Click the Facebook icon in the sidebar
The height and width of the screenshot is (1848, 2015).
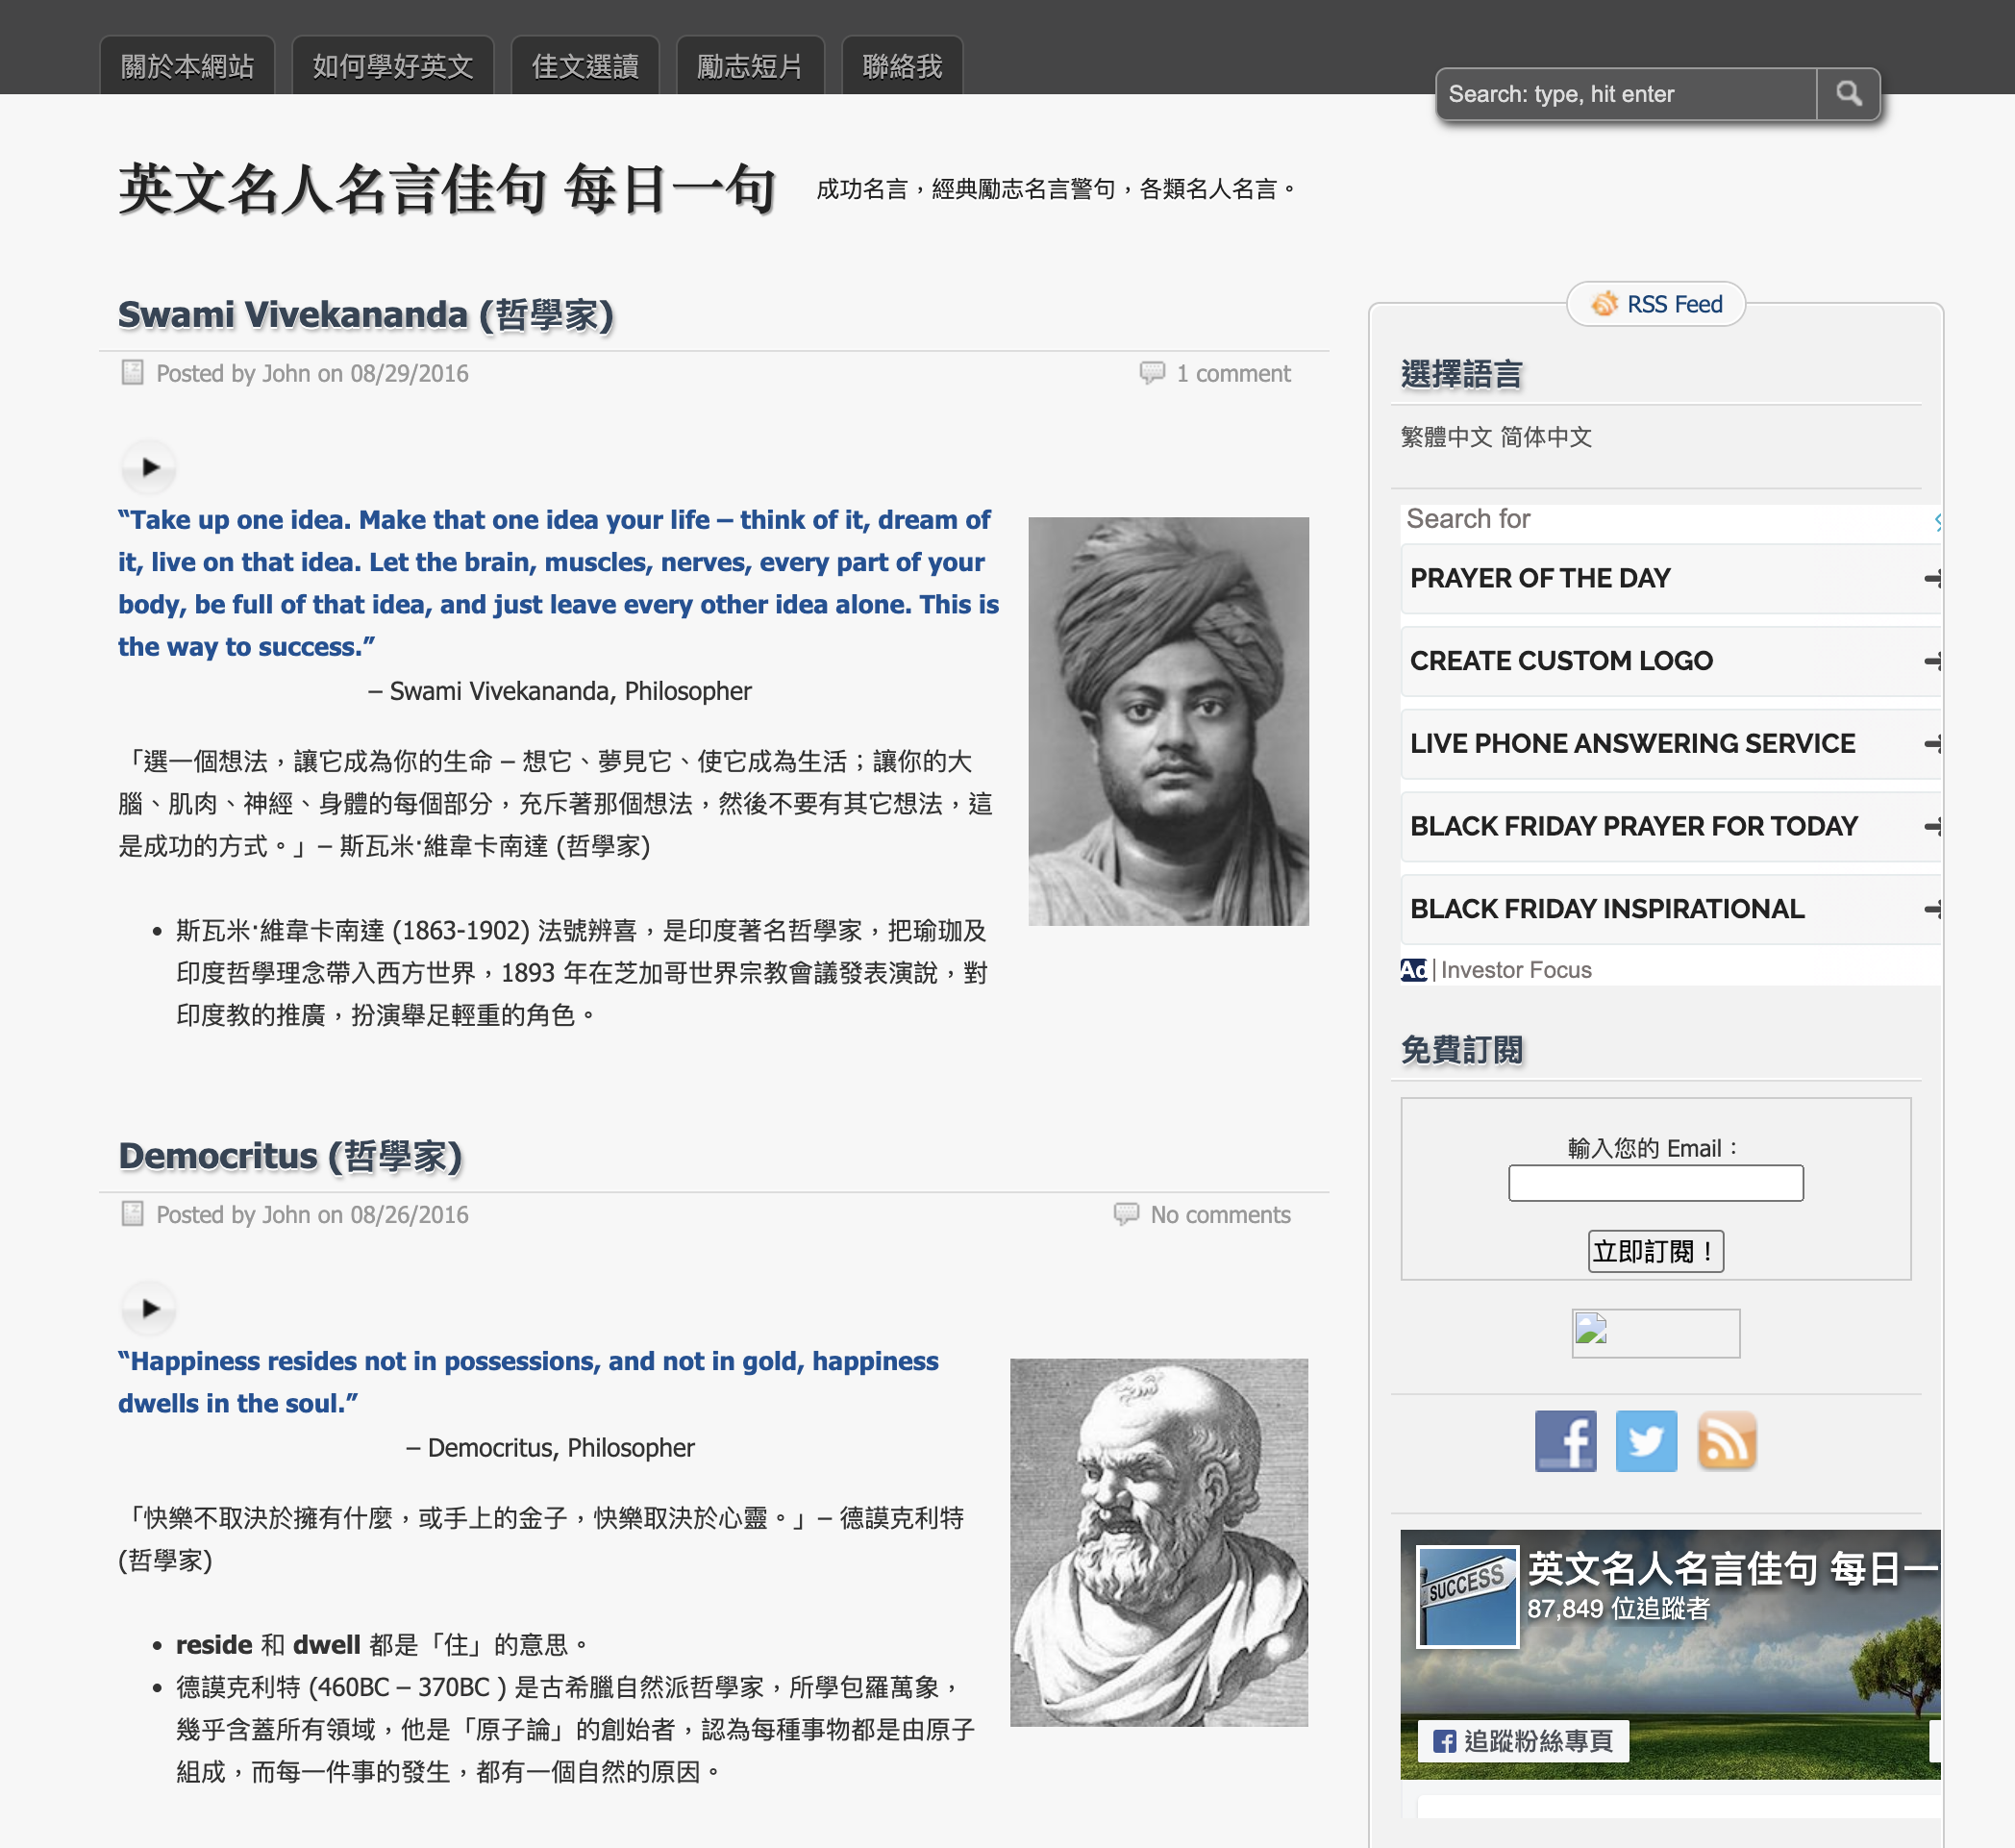pyautogui.click(x=1565, y=1441)
